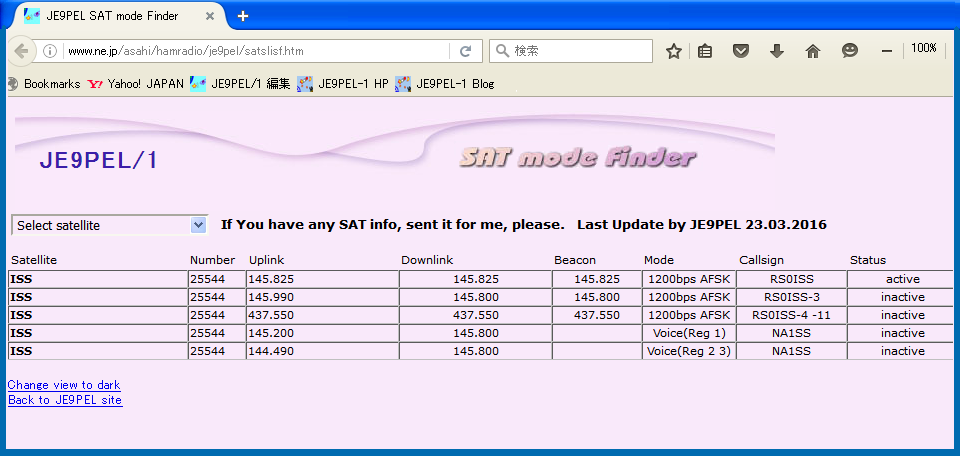
Task: Click the Satellite column header
Action: (34, 260)
